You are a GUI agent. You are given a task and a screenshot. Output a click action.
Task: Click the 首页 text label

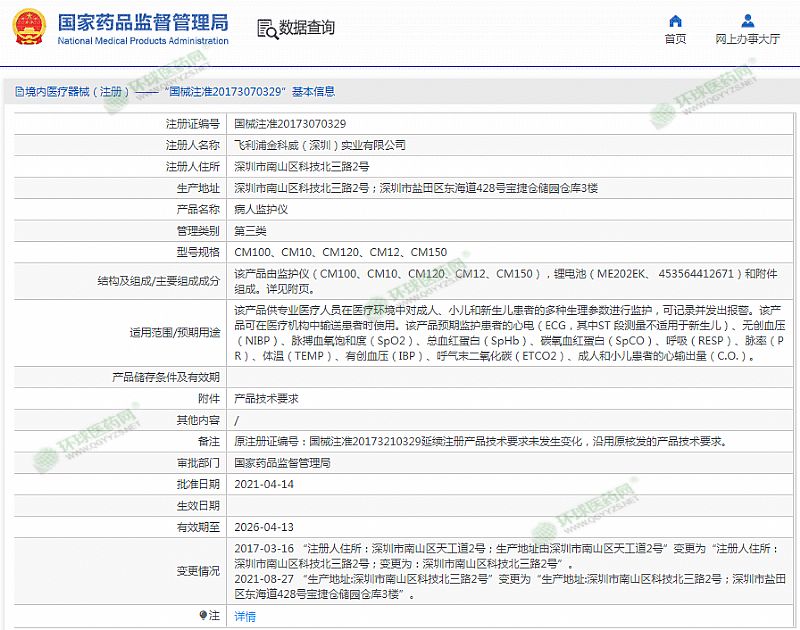tap(676, 39)
